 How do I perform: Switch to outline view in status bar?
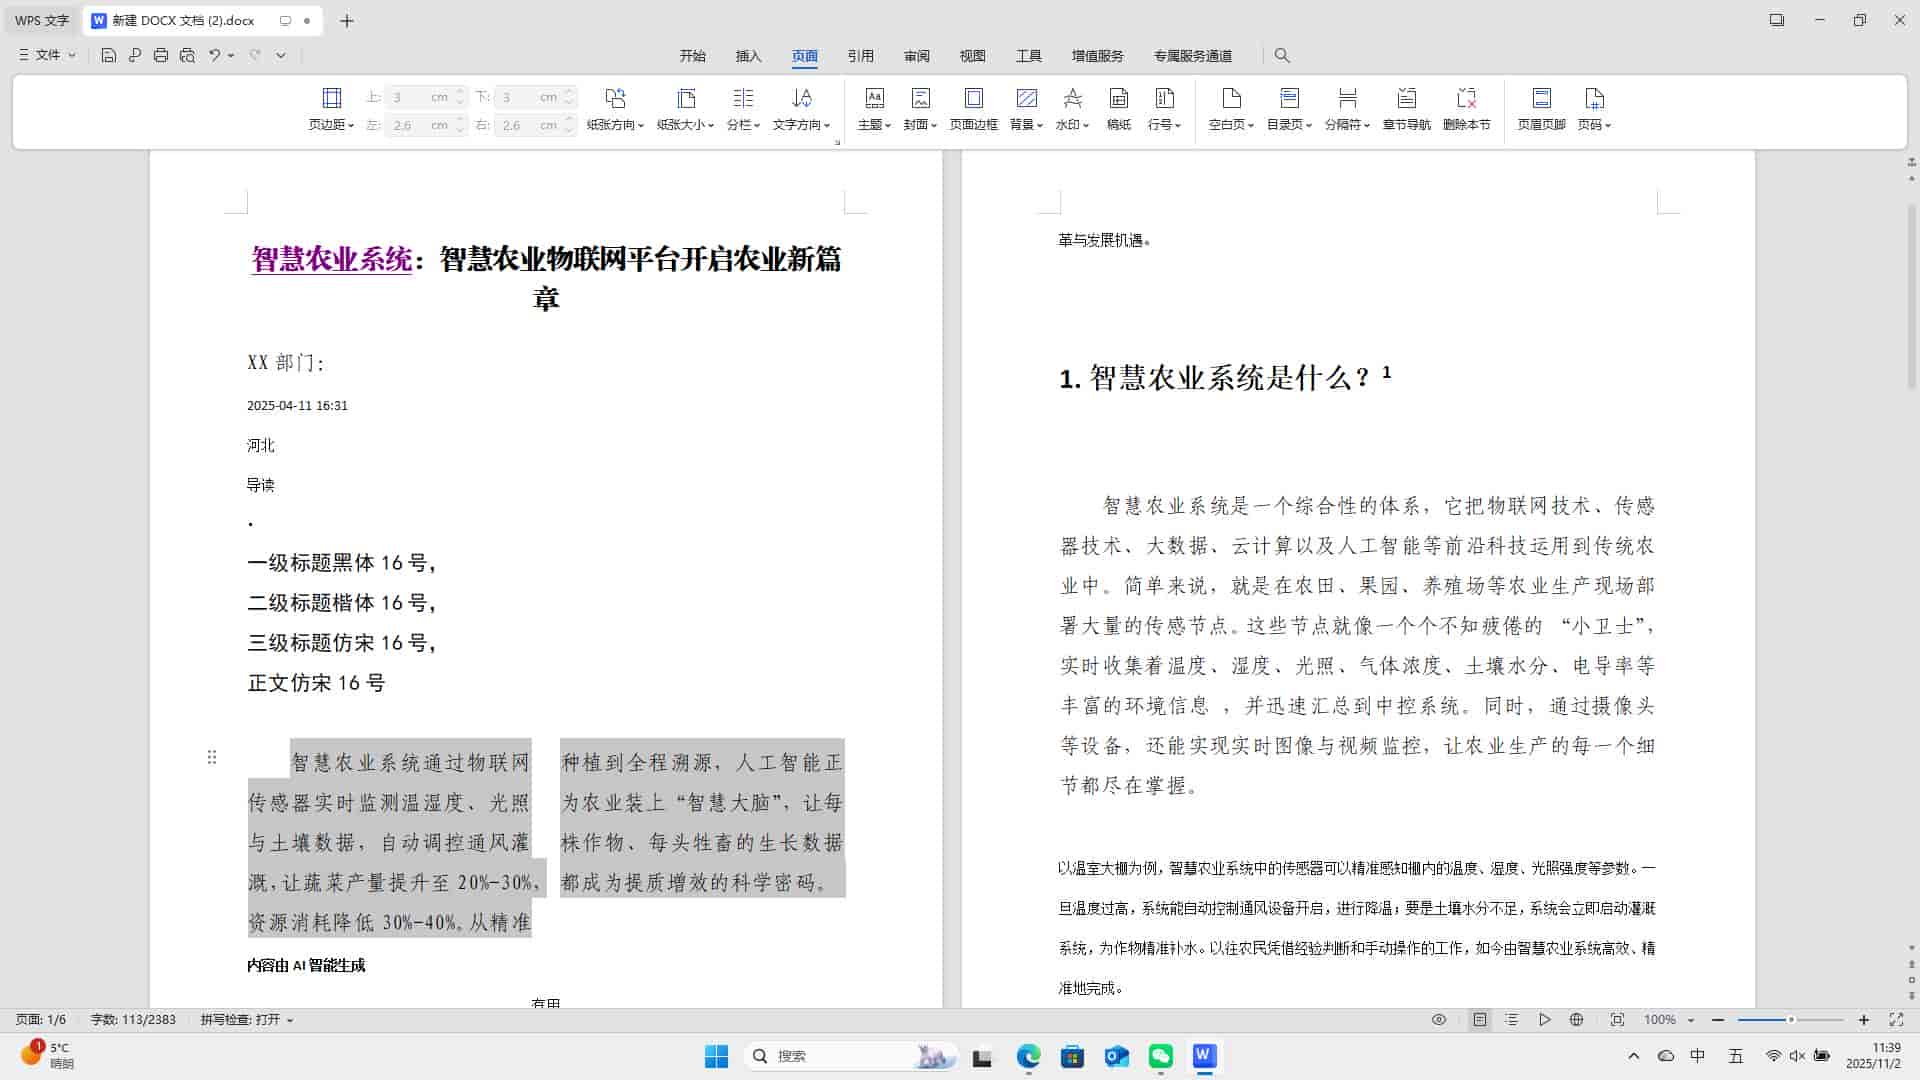pyautogui.click(x=1512, y=1020)
